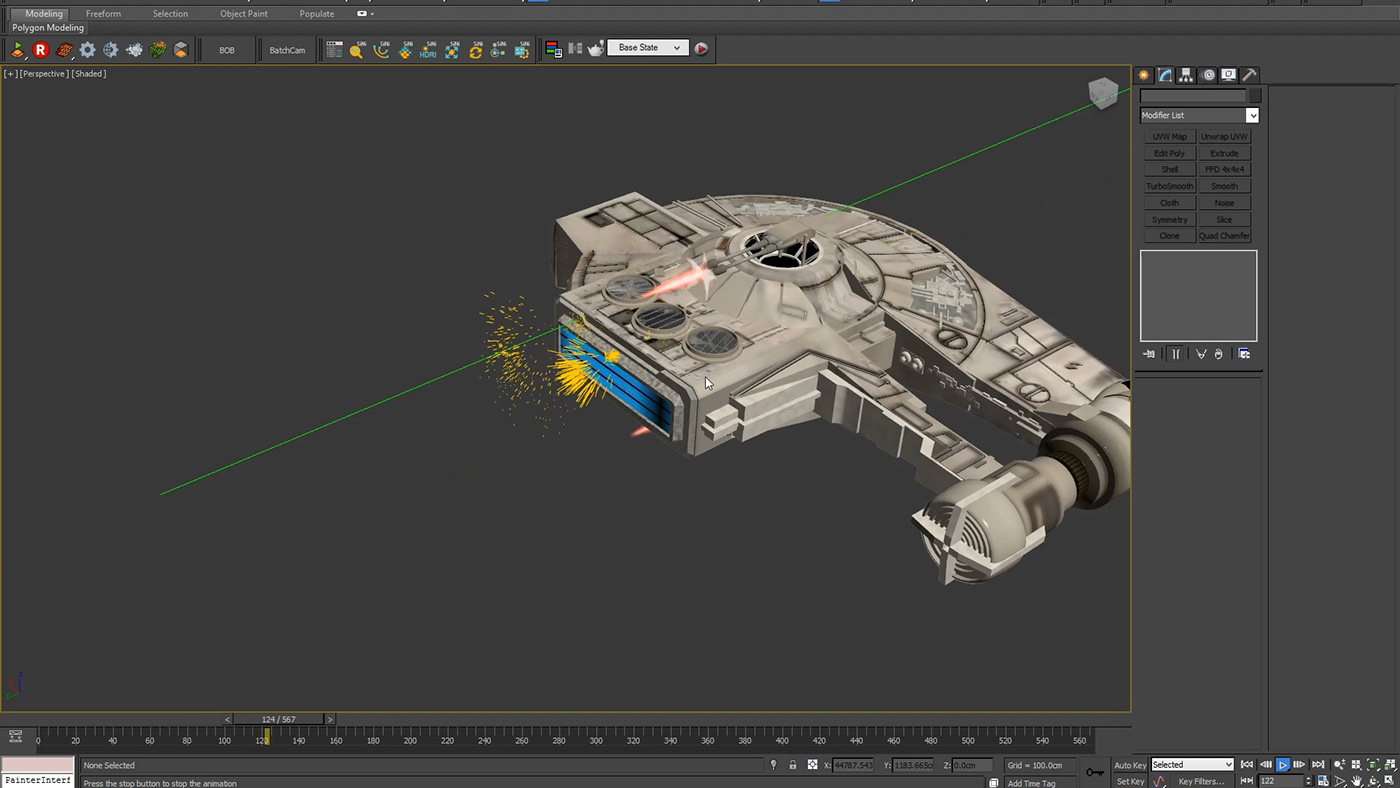Viewport: 1400px width, 788px height.
Task: Open the Shaded viewport shading menu
Action: pyautogui.click(x=89, y=74)
